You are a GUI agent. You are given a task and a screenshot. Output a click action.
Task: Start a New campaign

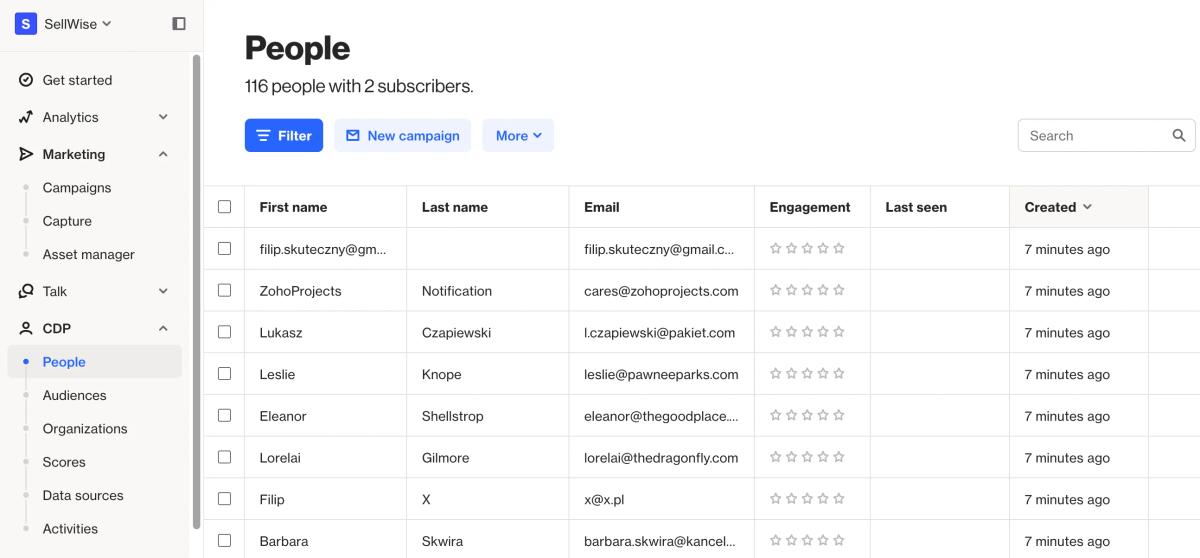403,136
